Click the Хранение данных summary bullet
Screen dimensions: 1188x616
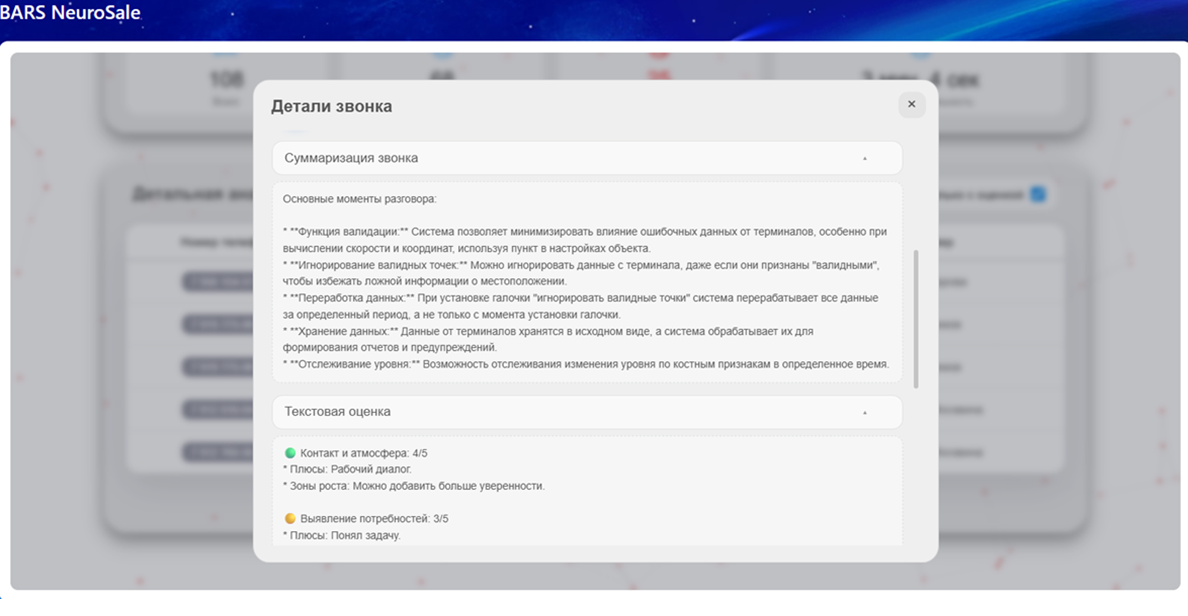coord(548,339)
